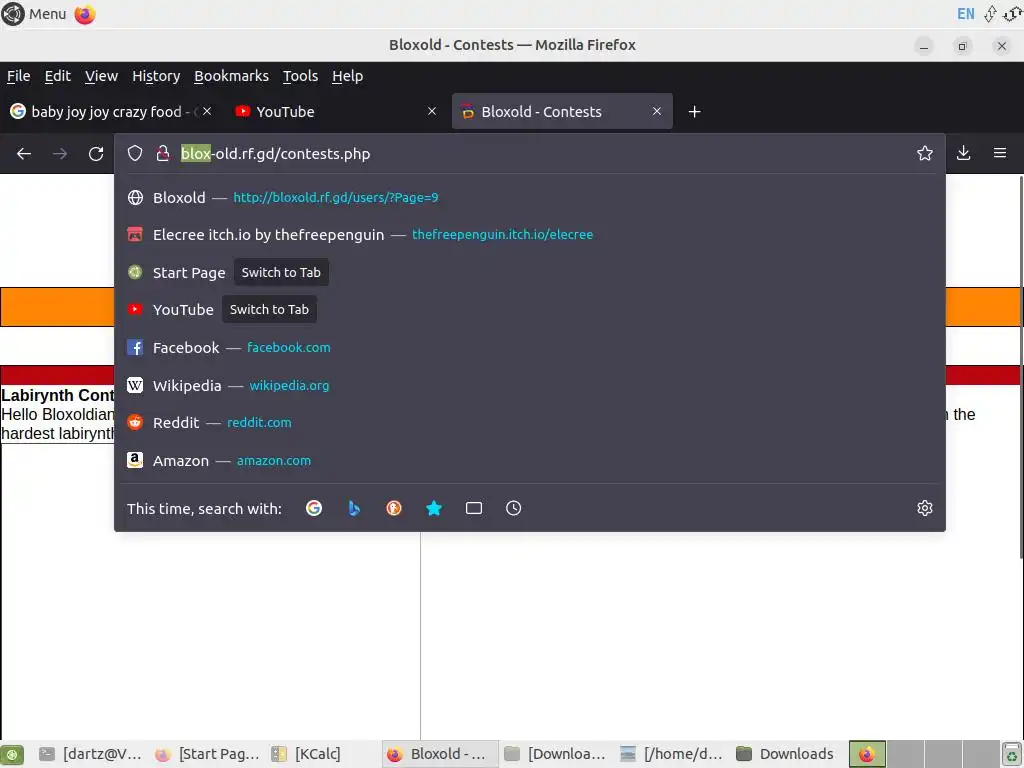The width and height of the screenshot is (1024, 768).
Task: Open the Bookmarks menu
Action: 231,76
